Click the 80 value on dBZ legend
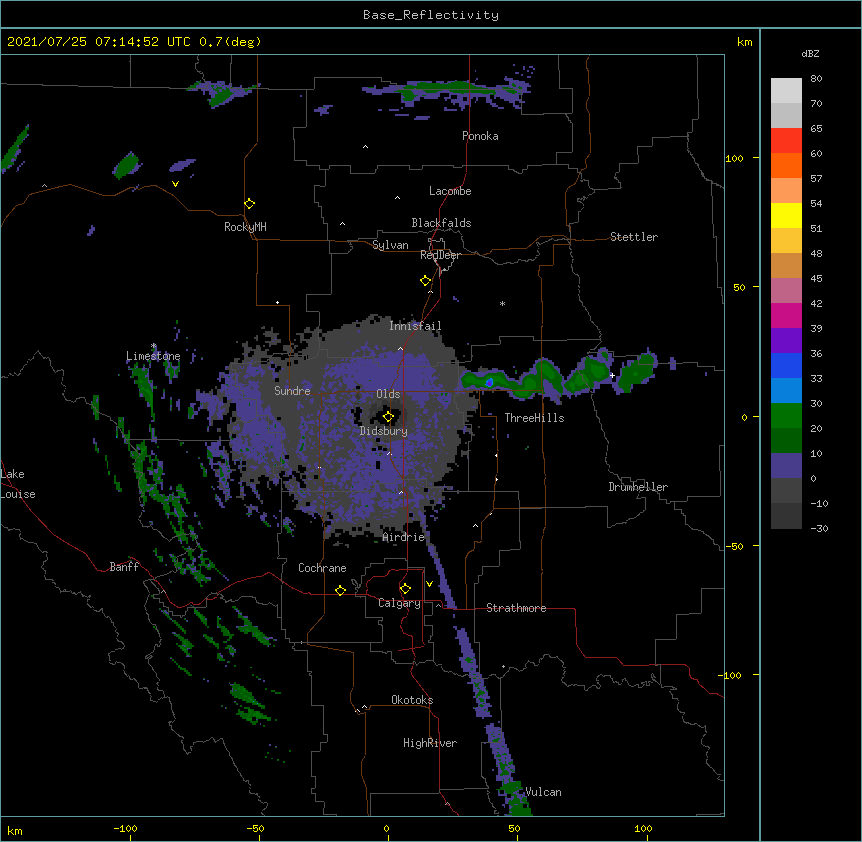Image resolution: width=862 pixels, height=842 pixels. click(x=816, y=79)
